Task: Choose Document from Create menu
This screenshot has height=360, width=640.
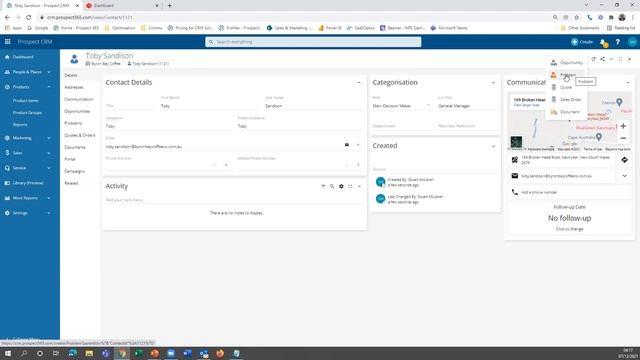Action: pos(567,111)
